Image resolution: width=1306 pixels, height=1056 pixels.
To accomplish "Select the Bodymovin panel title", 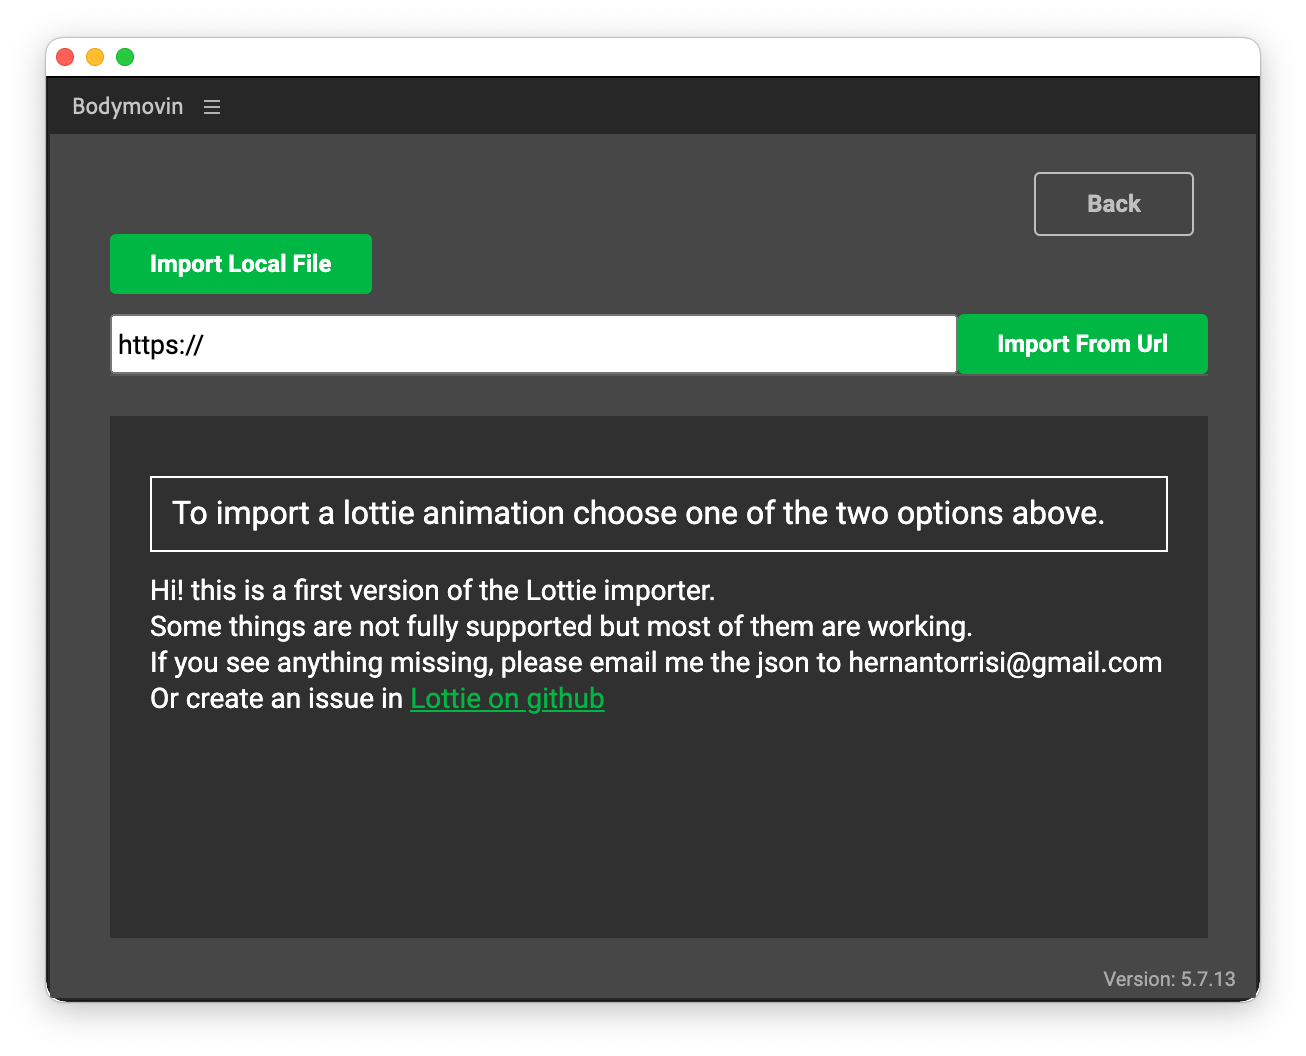I will [x=128, y=106].
